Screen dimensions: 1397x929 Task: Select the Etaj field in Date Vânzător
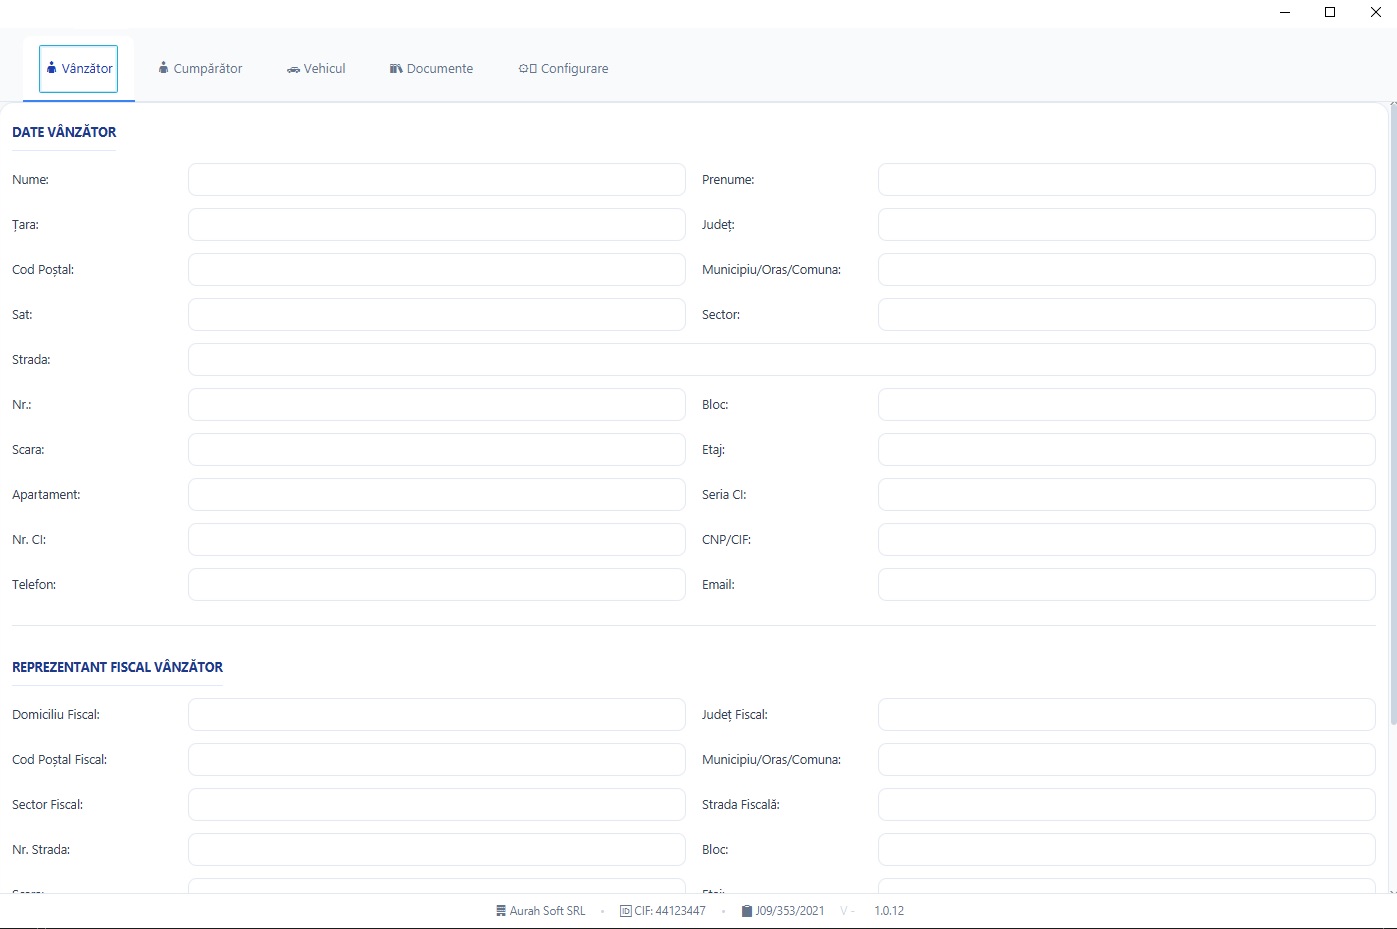1127,450
